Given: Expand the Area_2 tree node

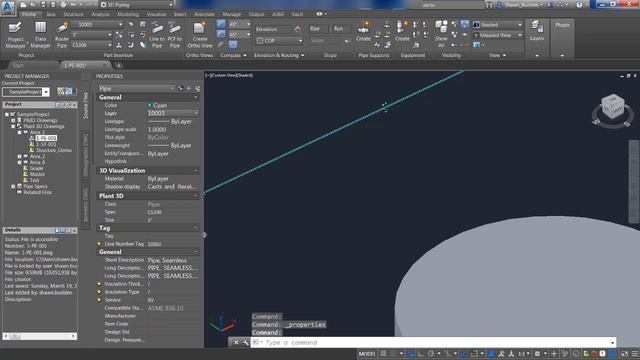Looking at the screenshot, I should tap(19, 156).
